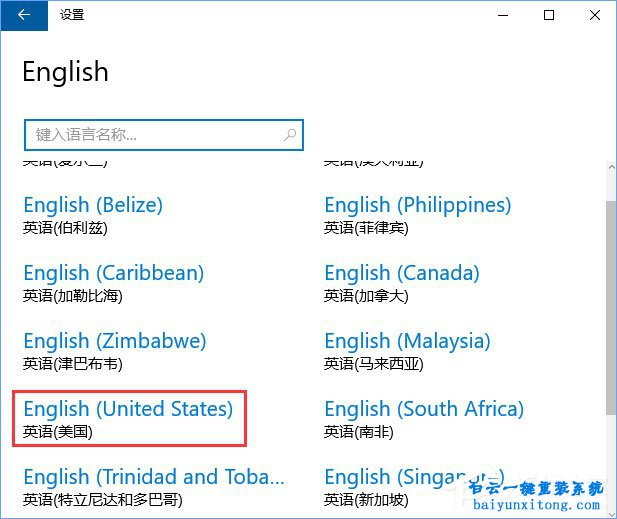Select English (Belize) language
Screen dimensions: 617x519
click(93, 206)
